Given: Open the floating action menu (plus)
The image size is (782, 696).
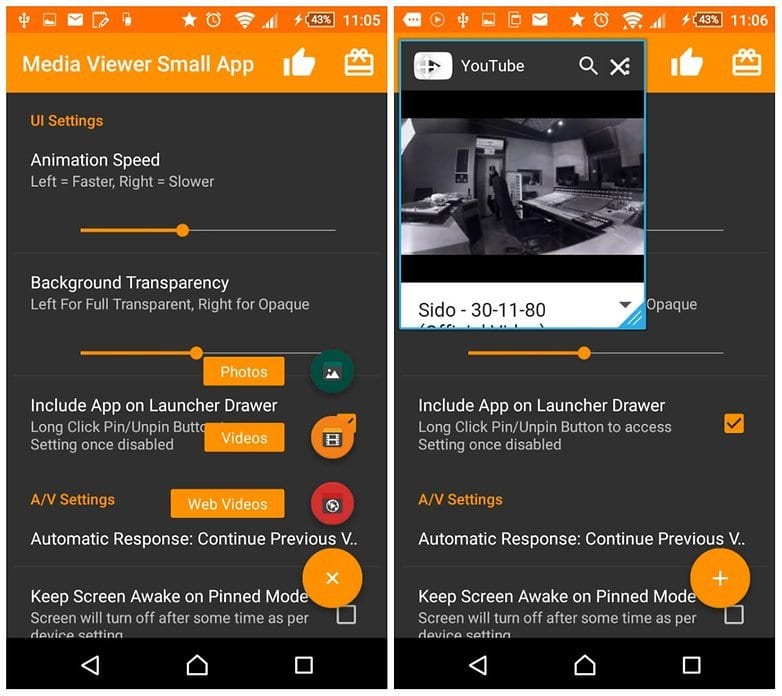Looking at the screenshot, I should coord(720,578).
